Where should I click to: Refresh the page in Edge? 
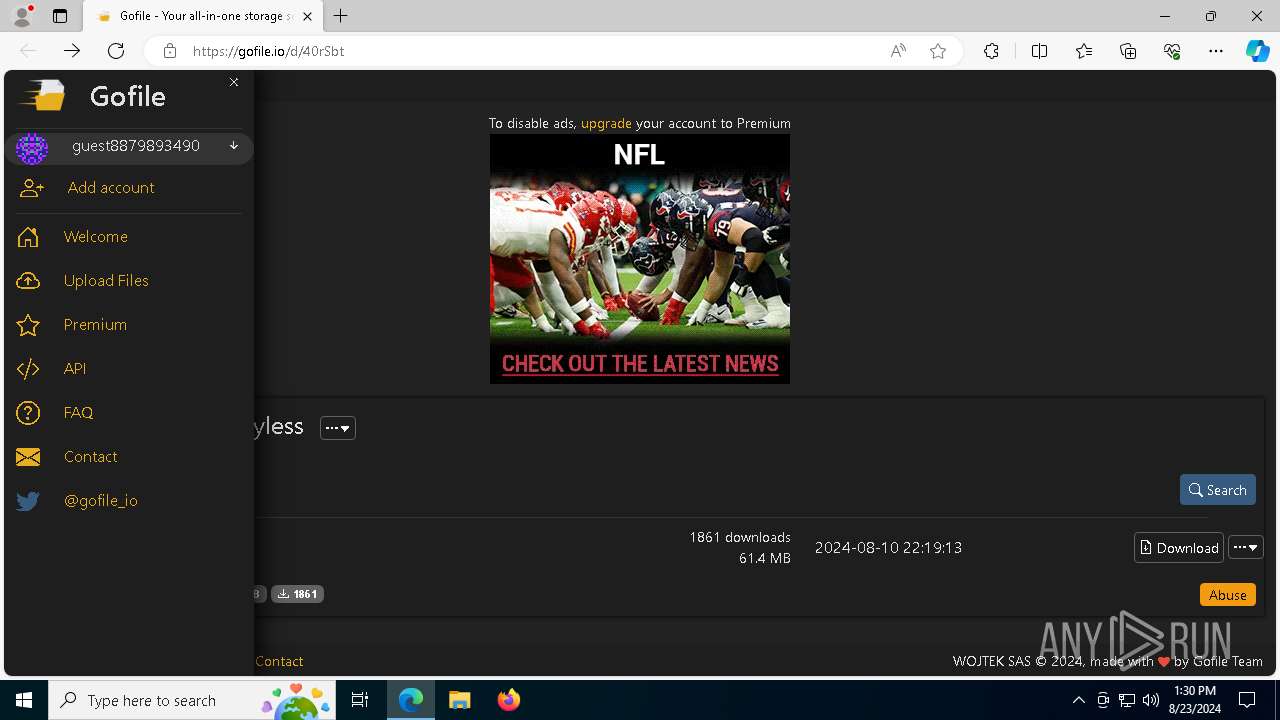click(x=116, y=51)
